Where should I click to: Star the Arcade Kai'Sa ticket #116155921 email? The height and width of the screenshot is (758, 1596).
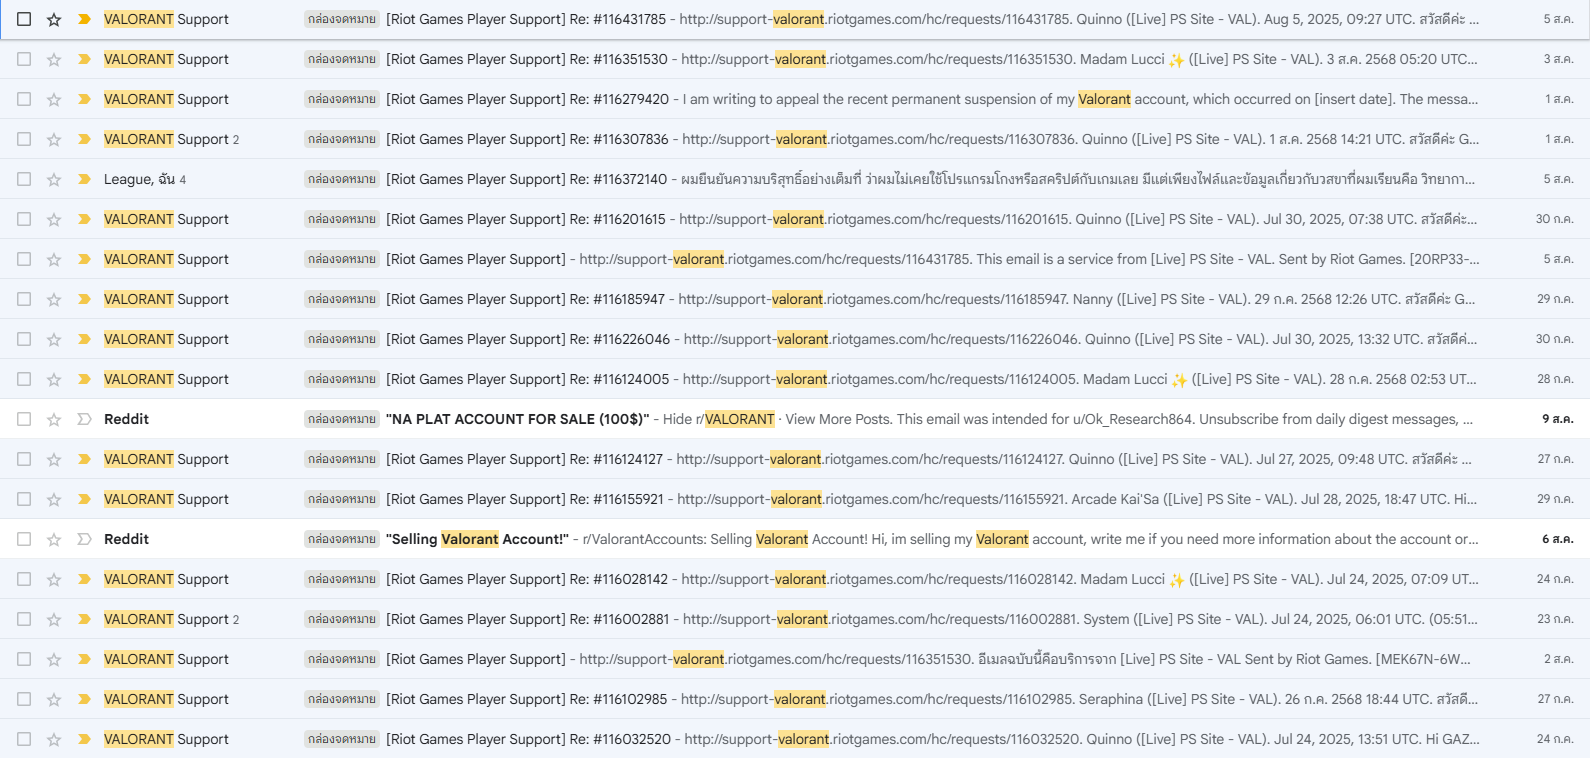tap(54, 499)
